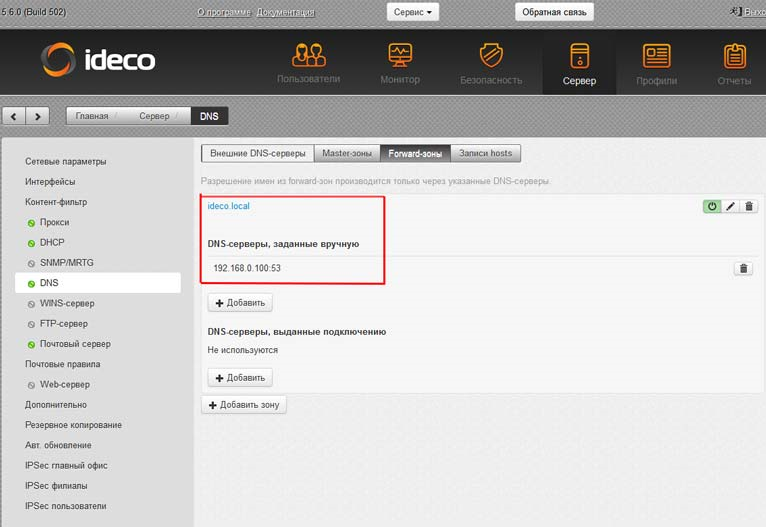This screenshot has height=527, width=766.
Task: Select DHCP in the sidebar
Action: click(52, 242)
